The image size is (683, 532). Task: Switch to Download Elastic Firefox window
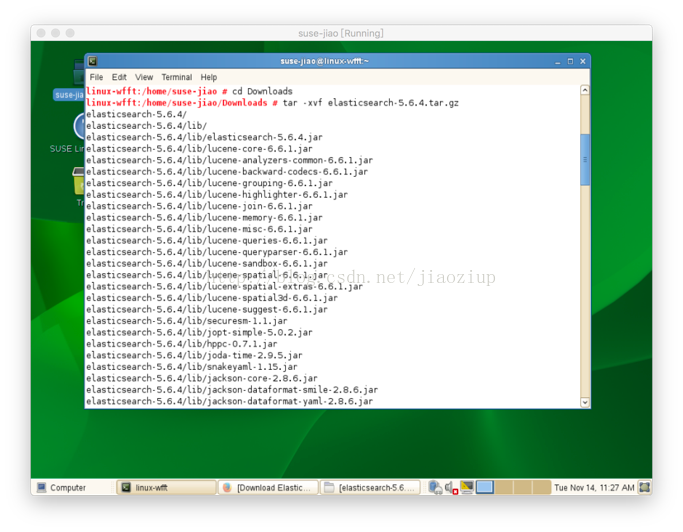(267, 488)
